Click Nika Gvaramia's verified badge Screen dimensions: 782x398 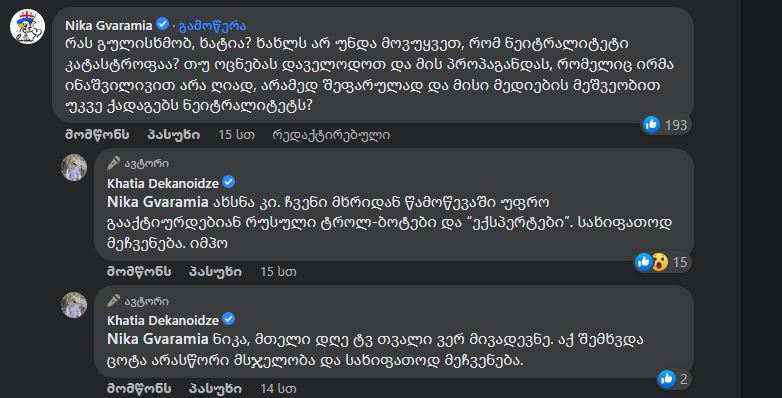pos(162,24)
